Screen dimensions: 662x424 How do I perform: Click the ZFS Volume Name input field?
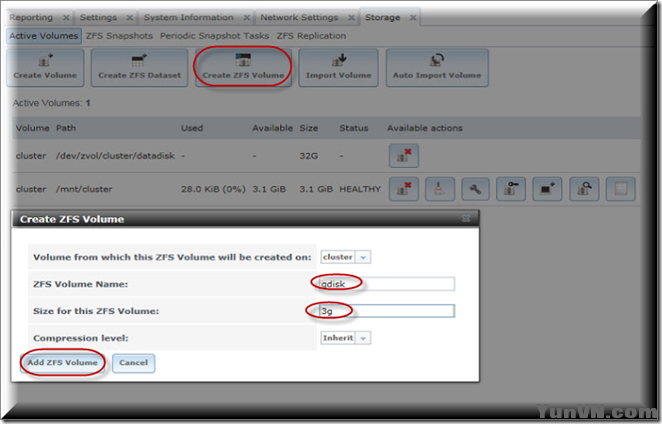[x=387, y=284]
